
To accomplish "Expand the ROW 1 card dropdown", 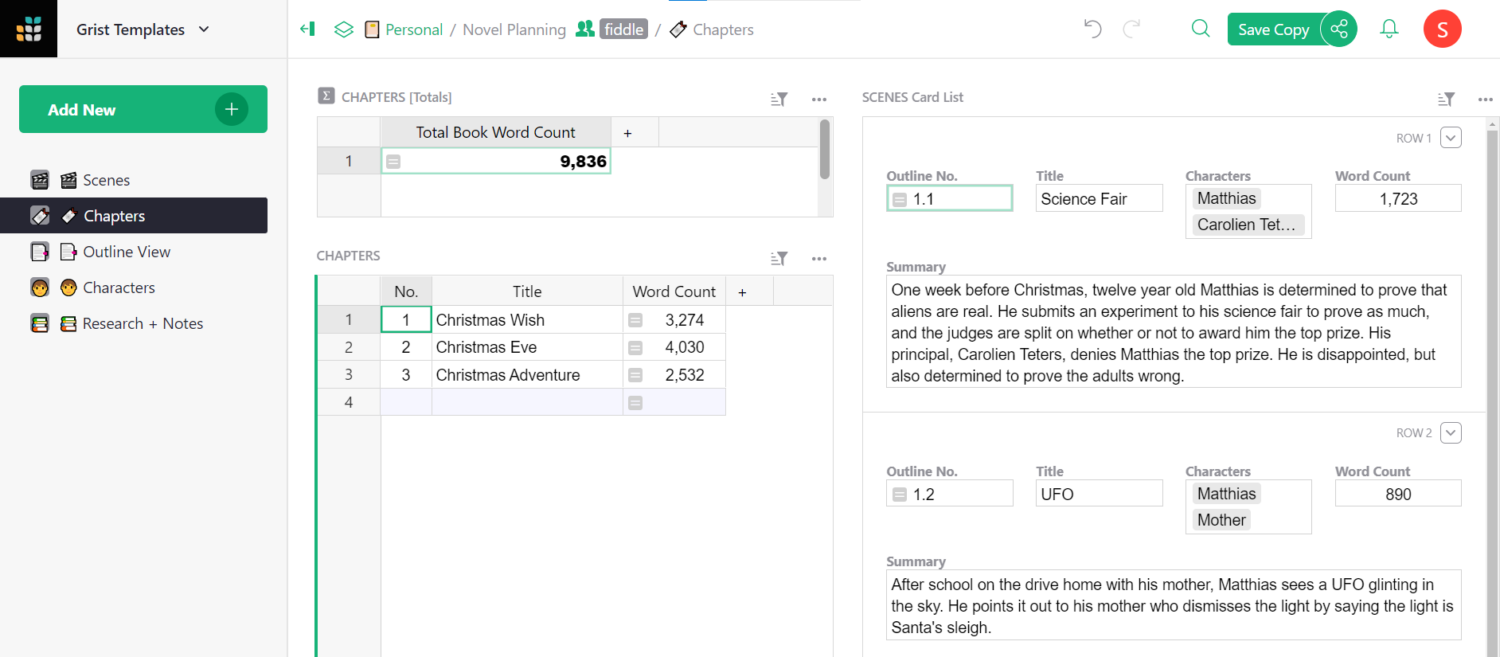I will (x=1451, y=138).
